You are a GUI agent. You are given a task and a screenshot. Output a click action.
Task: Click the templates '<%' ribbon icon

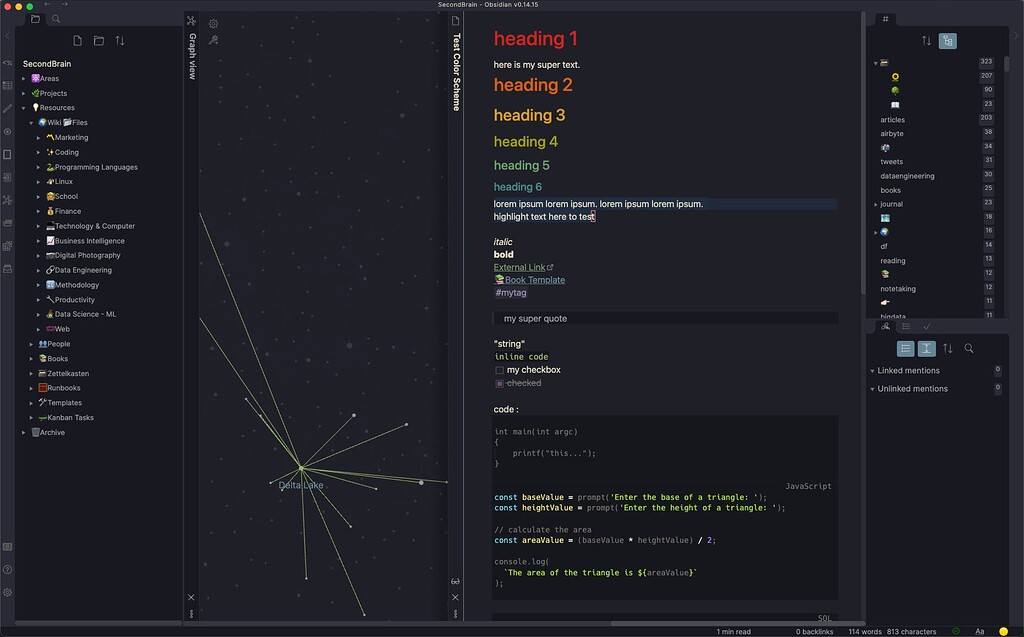click(x=7, y=63)
